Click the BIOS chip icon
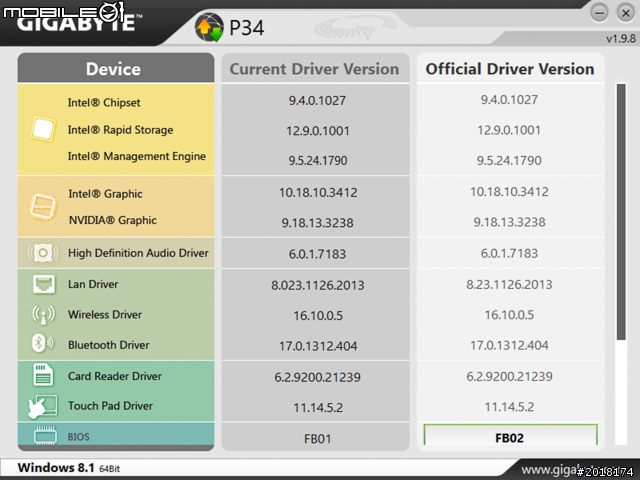The width and height of the screenshot is (640, 480). pos(45,436)
